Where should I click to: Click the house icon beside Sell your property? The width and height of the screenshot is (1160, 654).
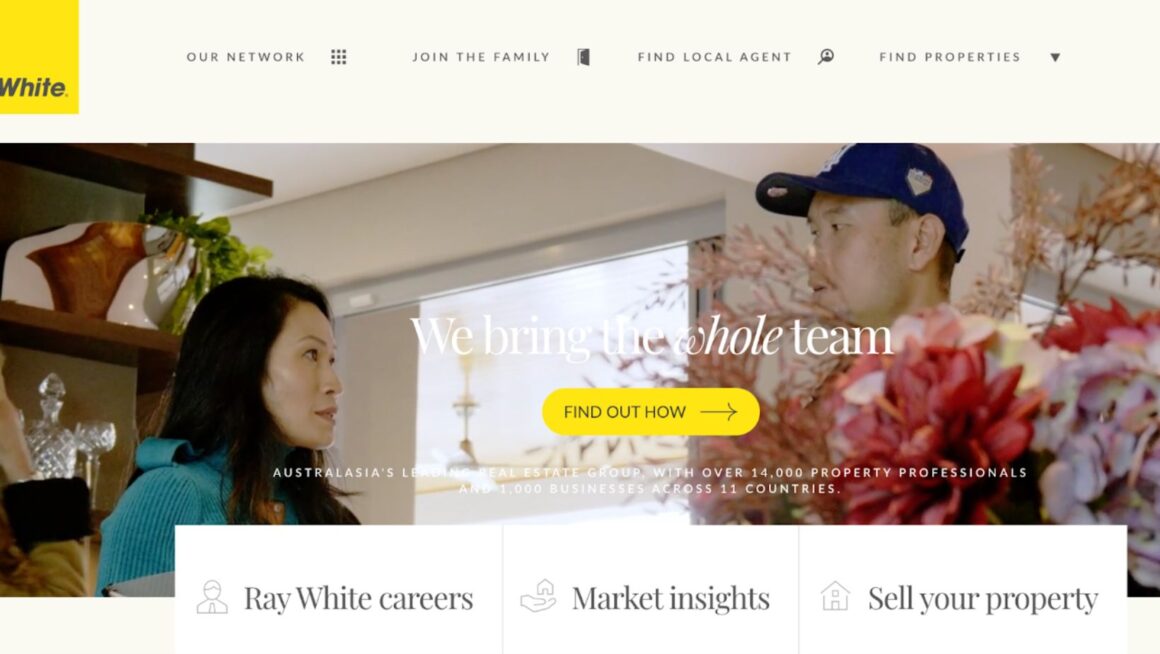pyautogui.click(x=835, y=596)
